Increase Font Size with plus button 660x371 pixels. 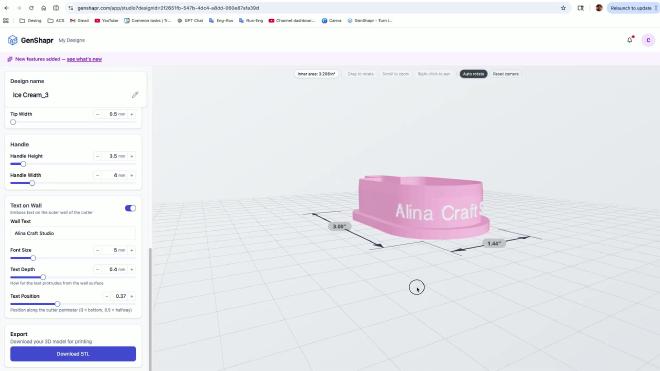click(x=132, y=250)
